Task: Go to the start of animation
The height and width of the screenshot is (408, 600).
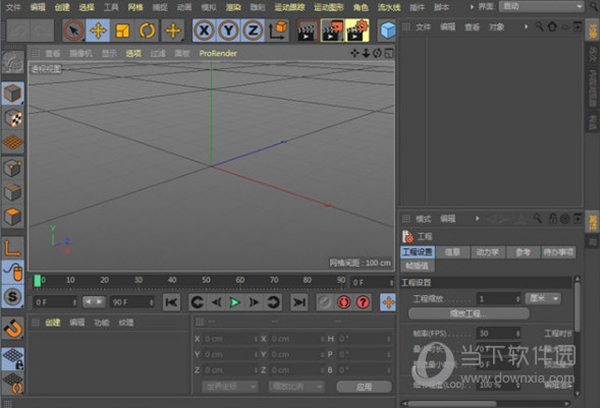Action: click(x=171, y=302)
